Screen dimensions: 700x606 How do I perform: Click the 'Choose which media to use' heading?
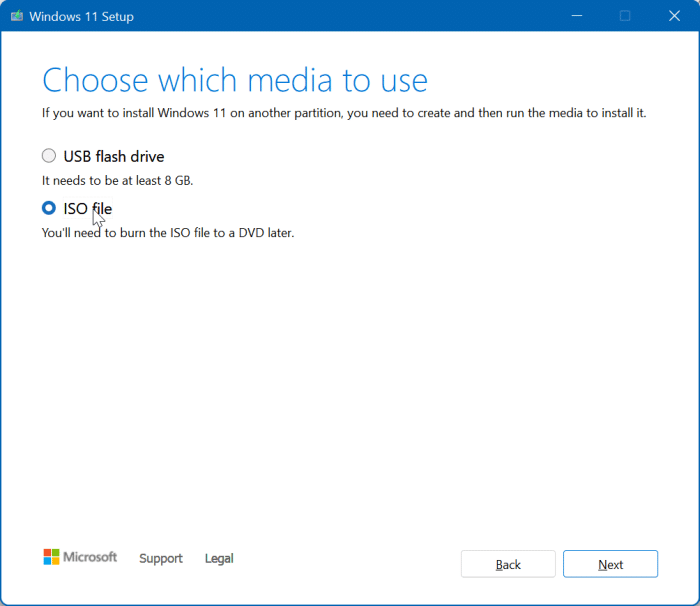(235, 80)
